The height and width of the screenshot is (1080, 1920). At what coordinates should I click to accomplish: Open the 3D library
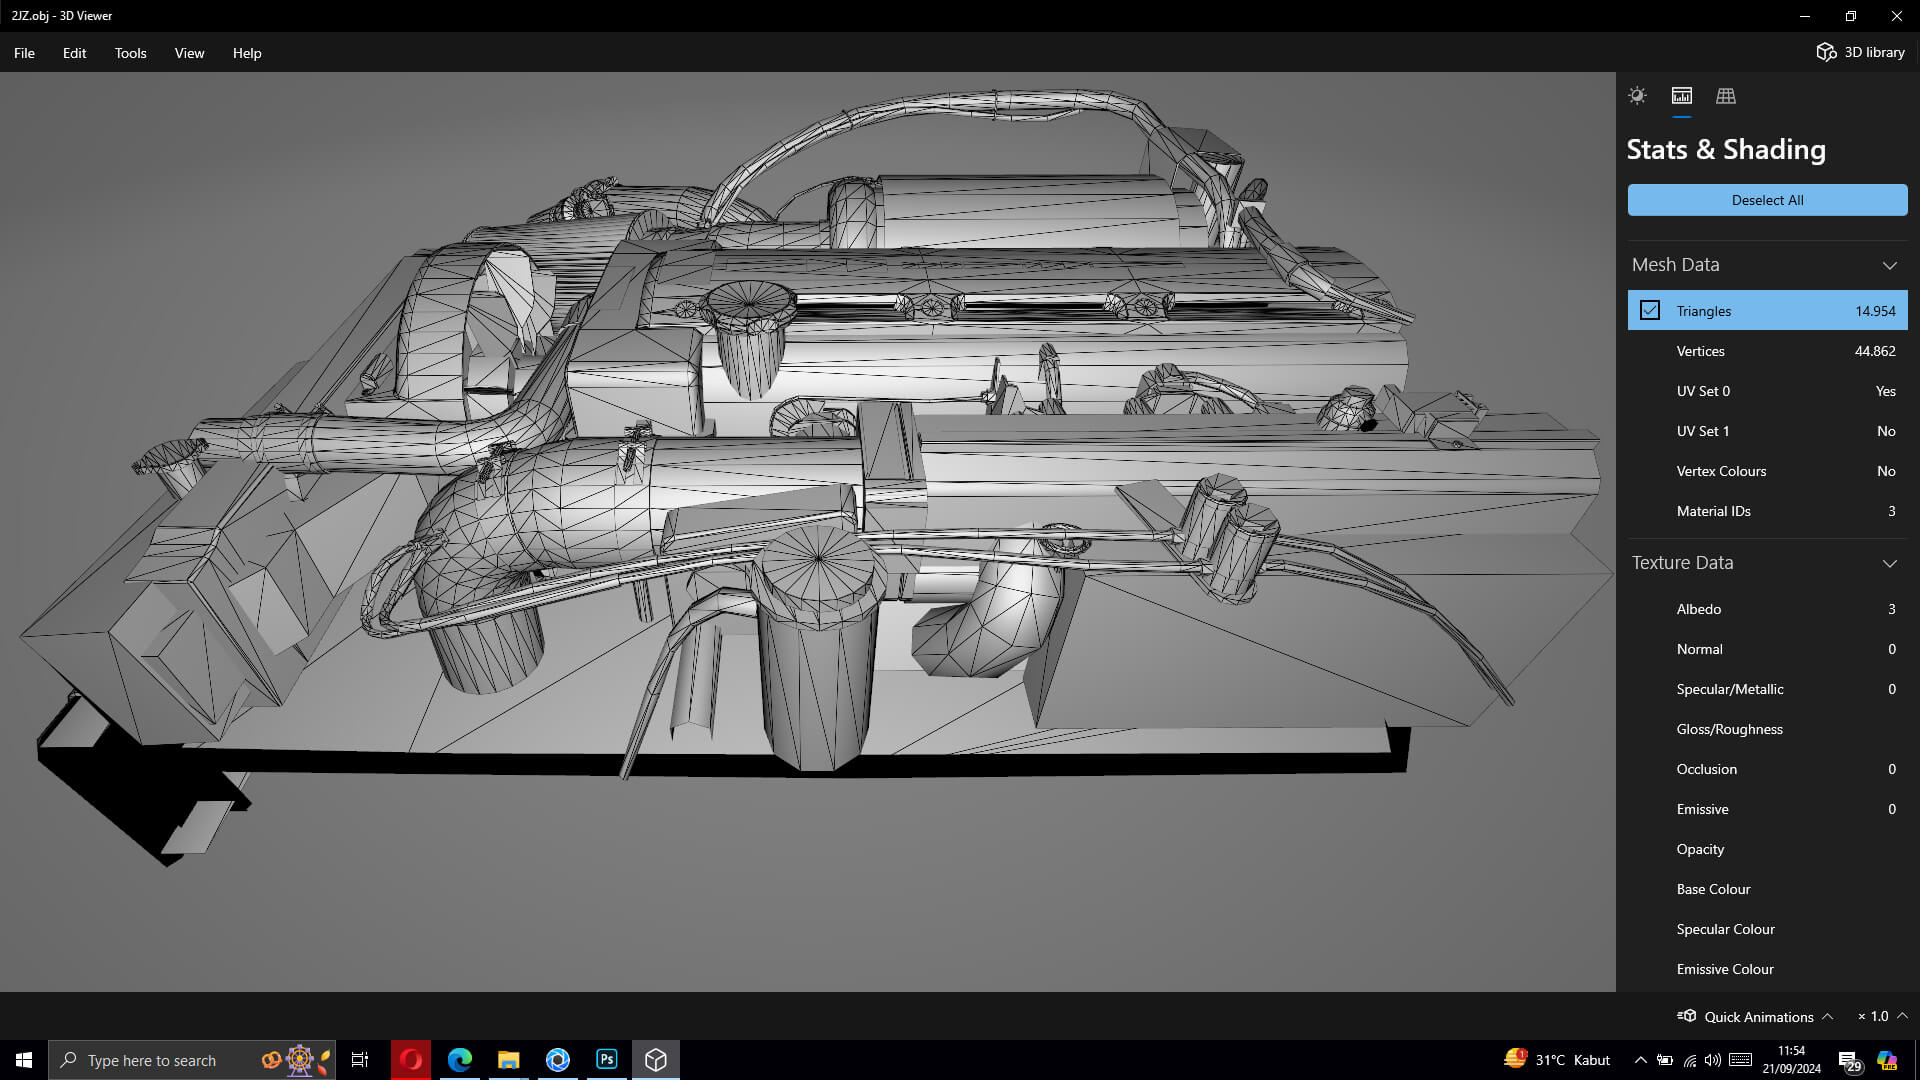[1860, 52]
